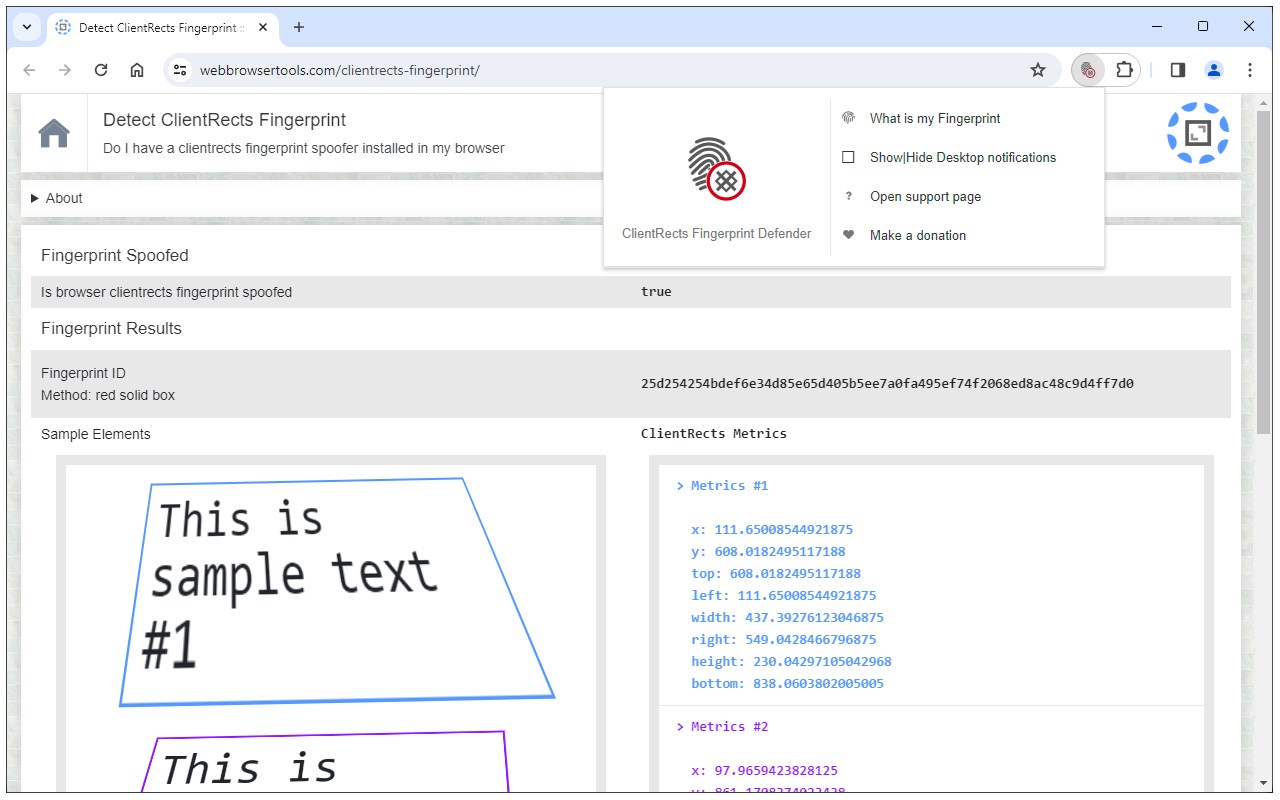This screenshot has width=1280, height=800.
Task: Click the page vertical scrollbar thumb
Action: tap(1263, 270)
